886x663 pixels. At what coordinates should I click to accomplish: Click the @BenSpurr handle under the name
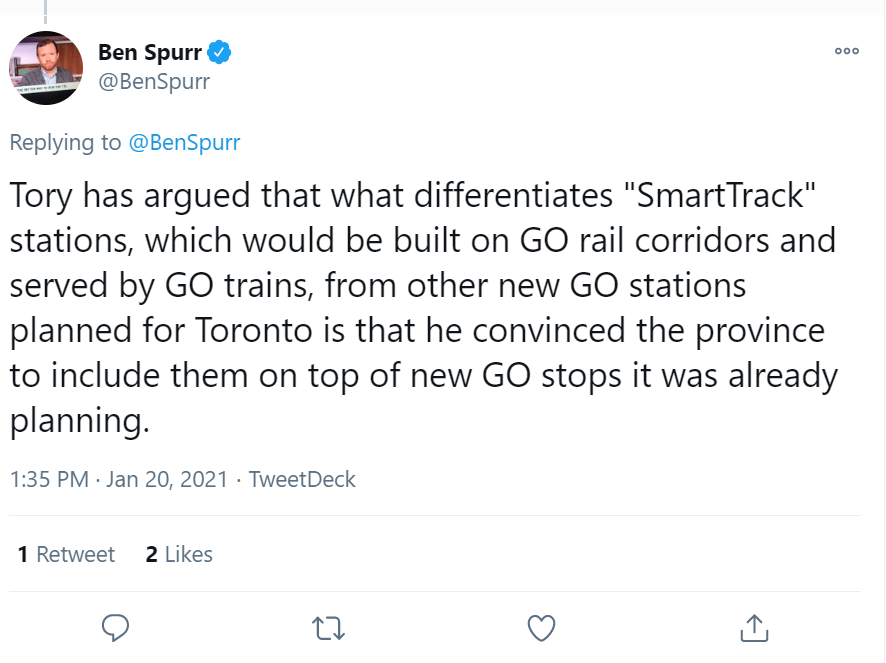tap(154, 82)
